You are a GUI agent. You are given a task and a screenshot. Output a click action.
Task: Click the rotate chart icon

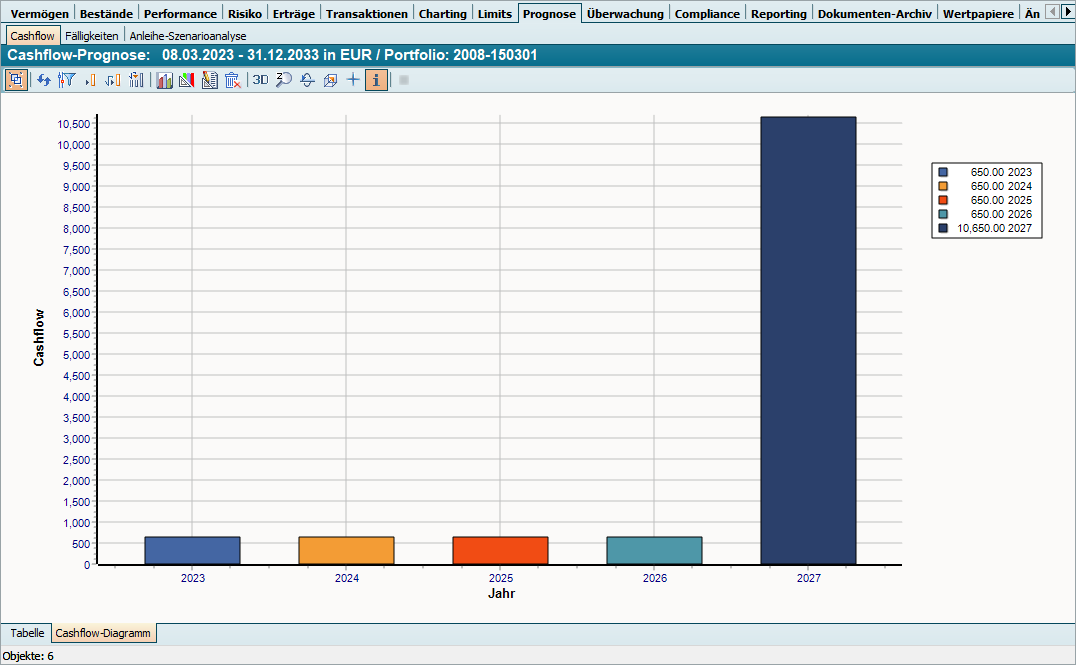click(307, 80)
